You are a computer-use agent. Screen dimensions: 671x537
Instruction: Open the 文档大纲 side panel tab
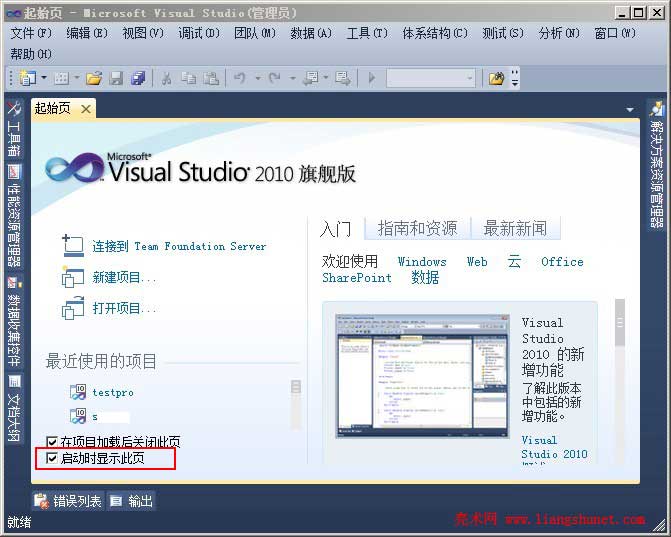[14, 409]
